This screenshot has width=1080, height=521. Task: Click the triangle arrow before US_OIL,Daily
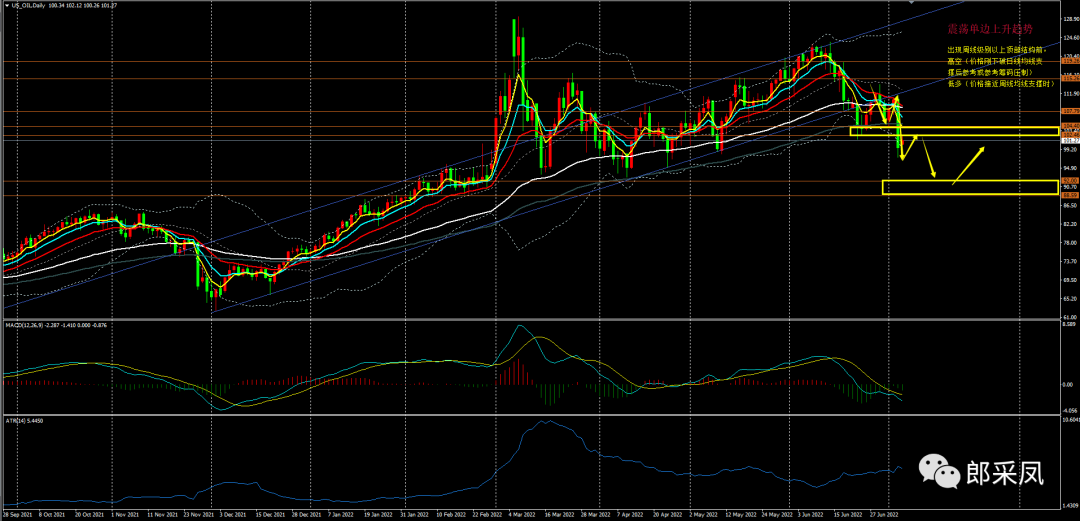pyautogui.click(x=7, y=6)
